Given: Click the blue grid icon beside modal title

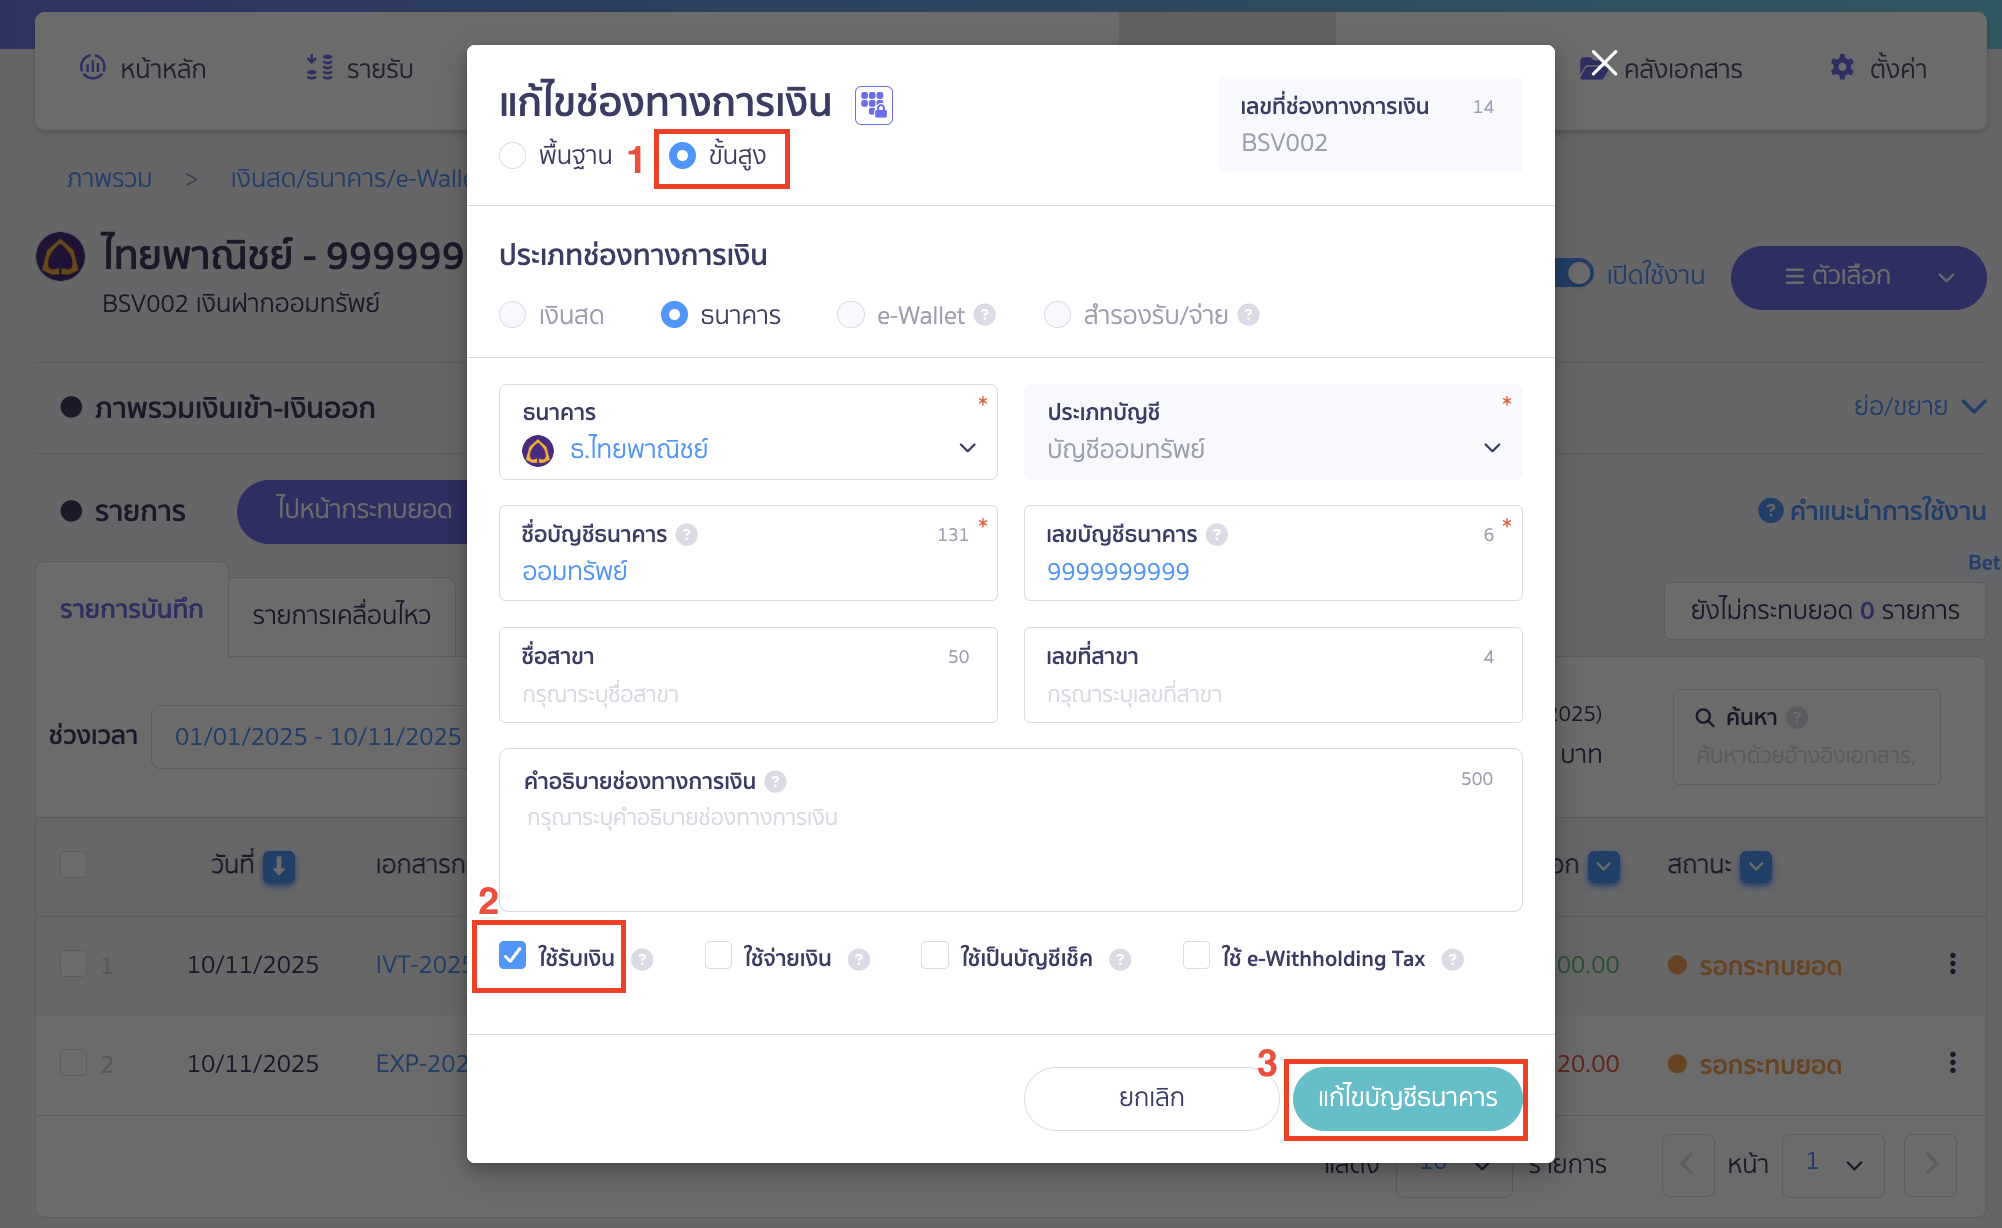Looking at the screenshot, I should [x=872, y=104].
